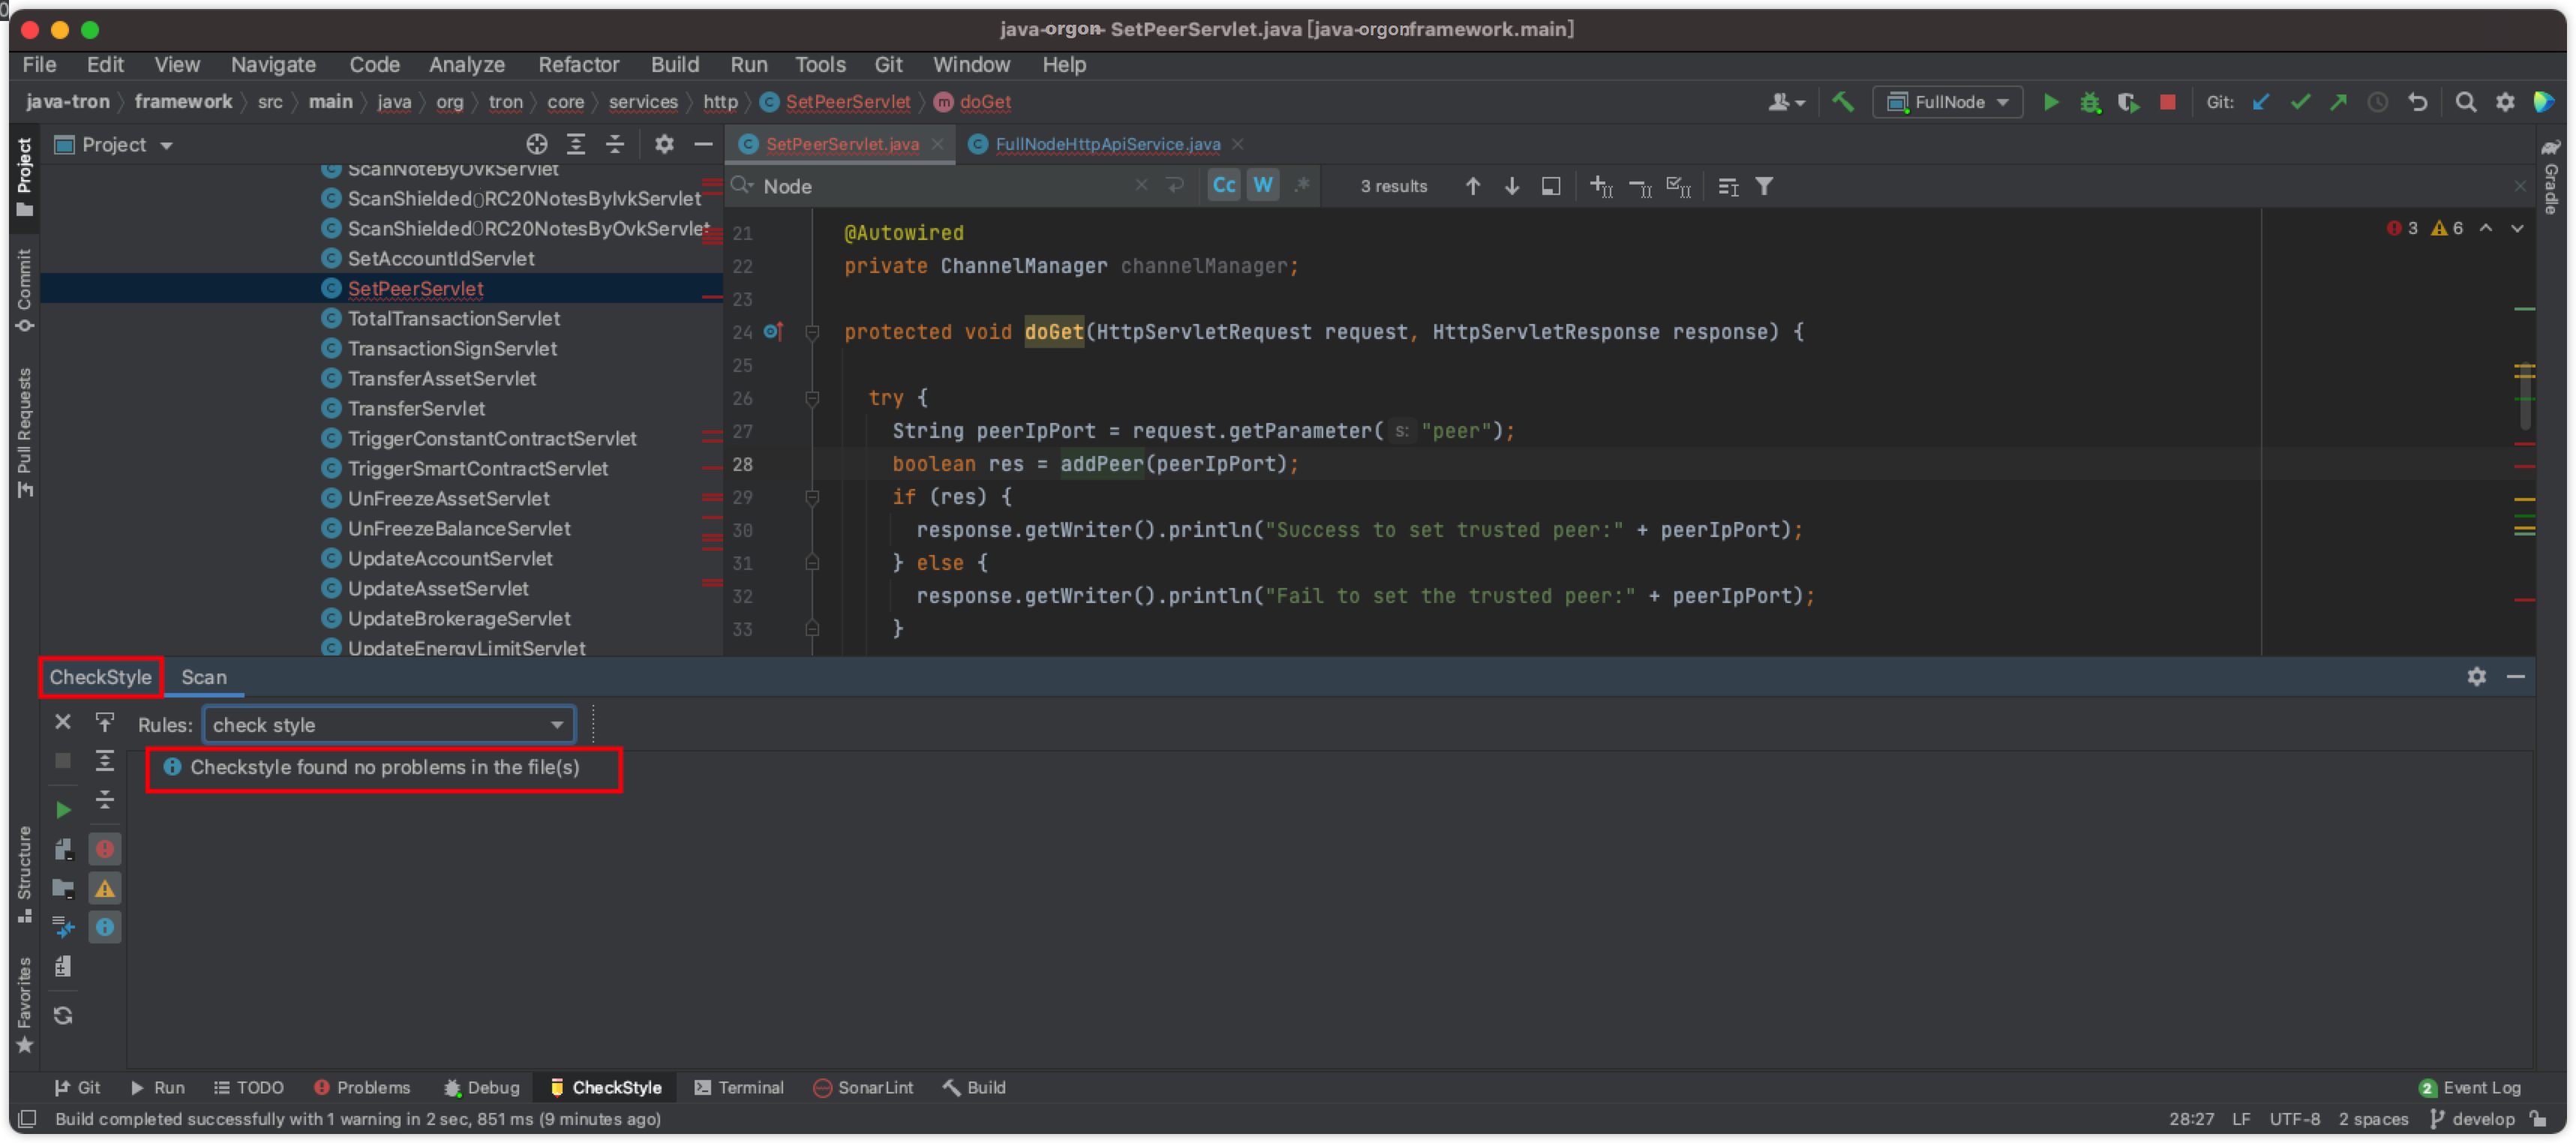Click in the Node search field
This screenshot has width=2576, height=1143.
pos(940,186)
